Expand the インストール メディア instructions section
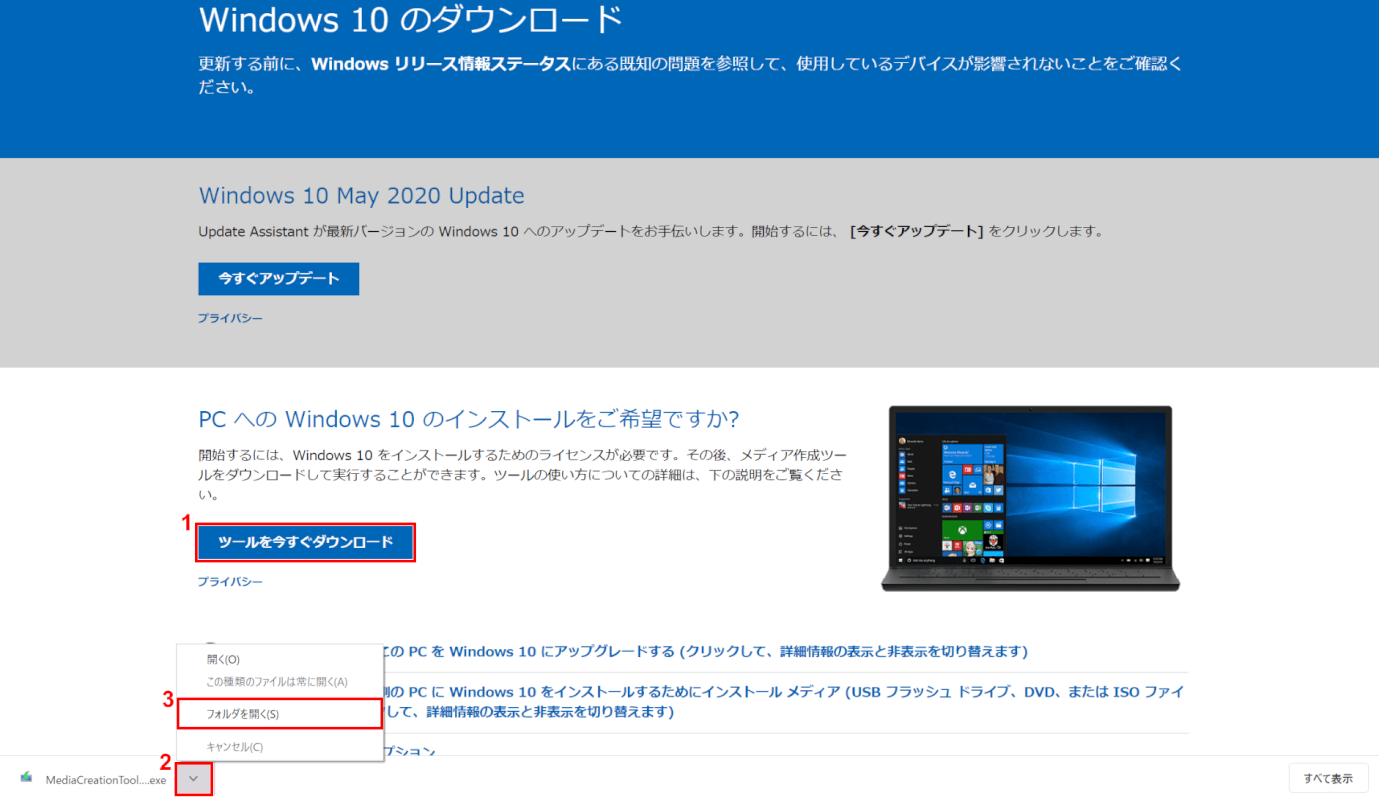This screenshot has width=1379, height=800. coord(780,692)
